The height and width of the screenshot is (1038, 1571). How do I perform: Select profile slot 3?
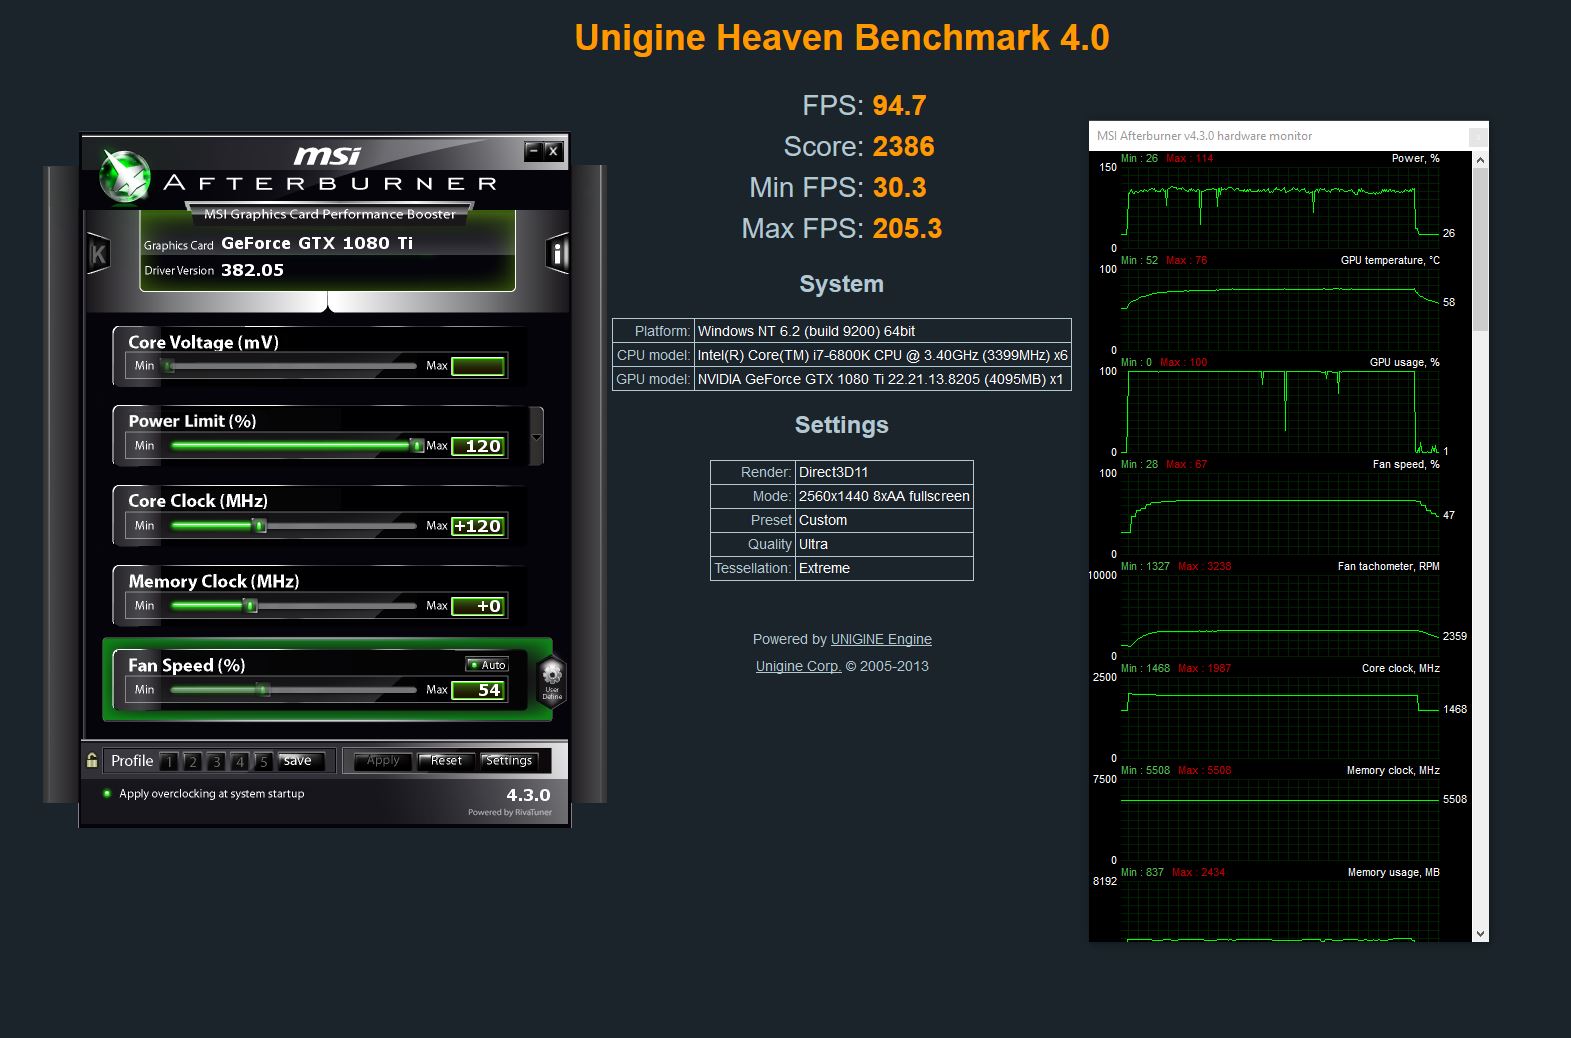coord(216,761)
